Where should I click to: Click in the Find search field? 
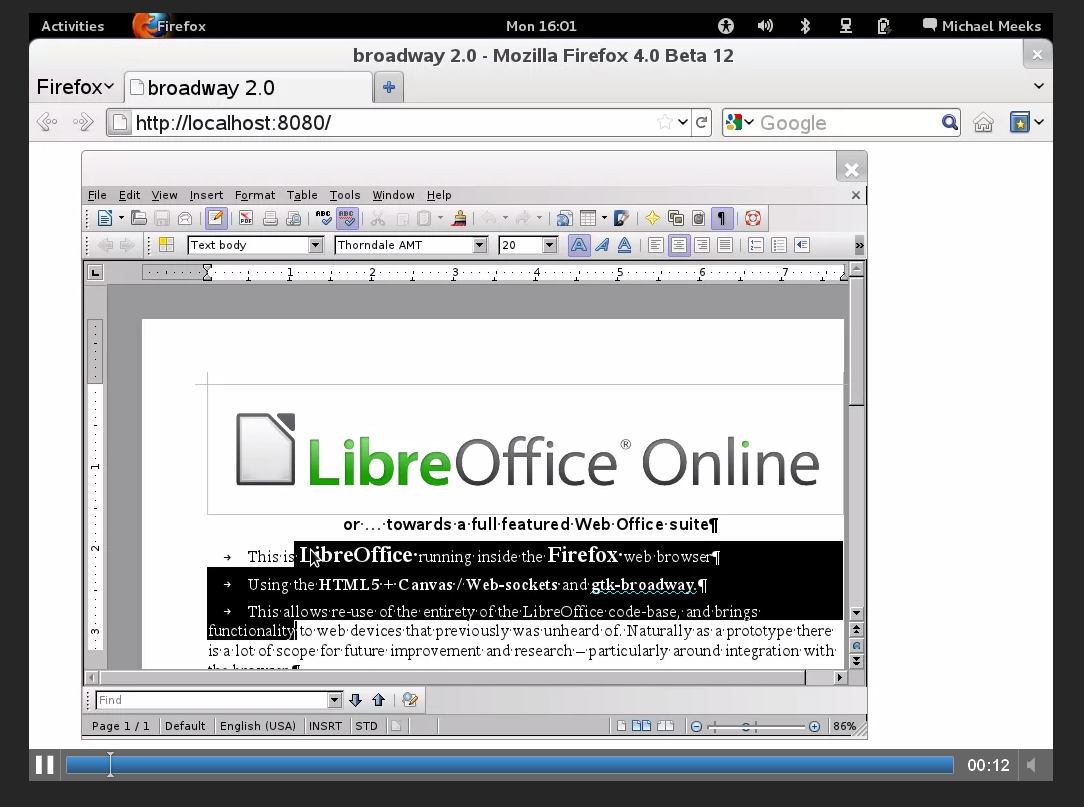click(x=212, y=700)
